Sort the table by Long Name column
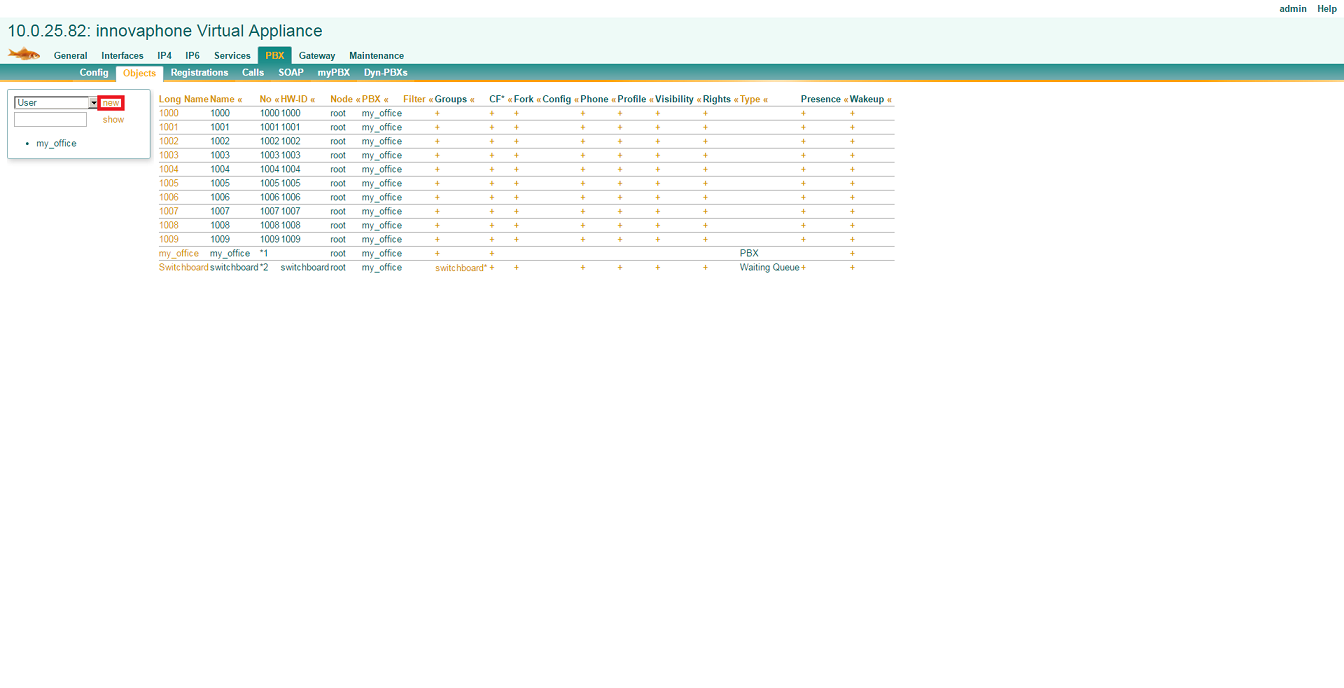This screenshot has width=1344, height=688. (183, 99)
